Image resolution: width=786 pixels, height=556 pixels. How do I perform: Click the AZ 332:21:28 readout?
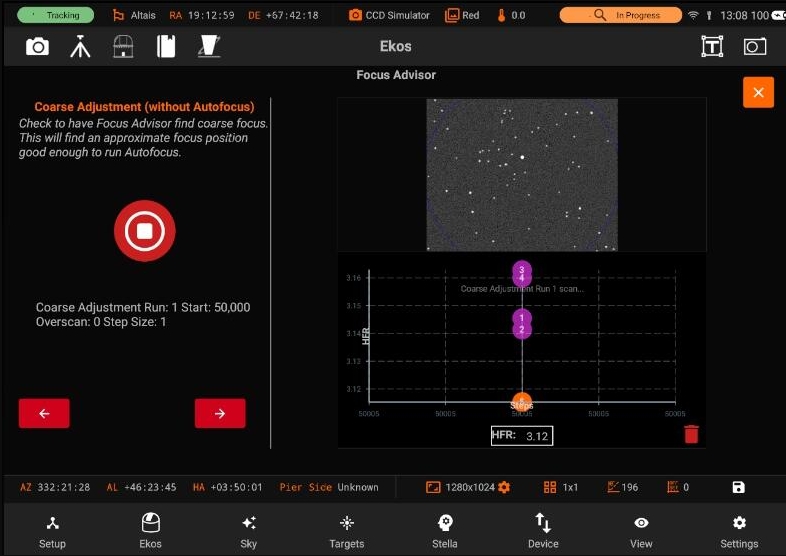click(55, 487)
